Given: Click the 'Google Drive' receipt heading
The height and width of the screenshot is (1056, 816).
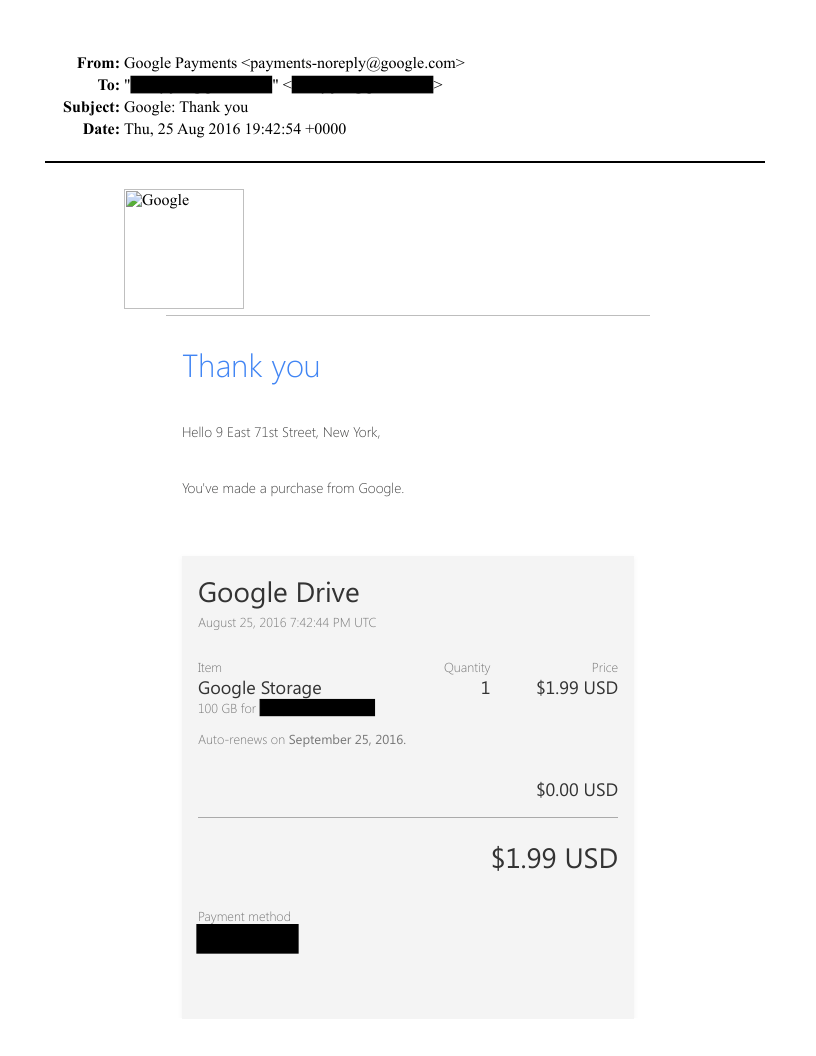Looking at the screenshot, I should 278,592.
